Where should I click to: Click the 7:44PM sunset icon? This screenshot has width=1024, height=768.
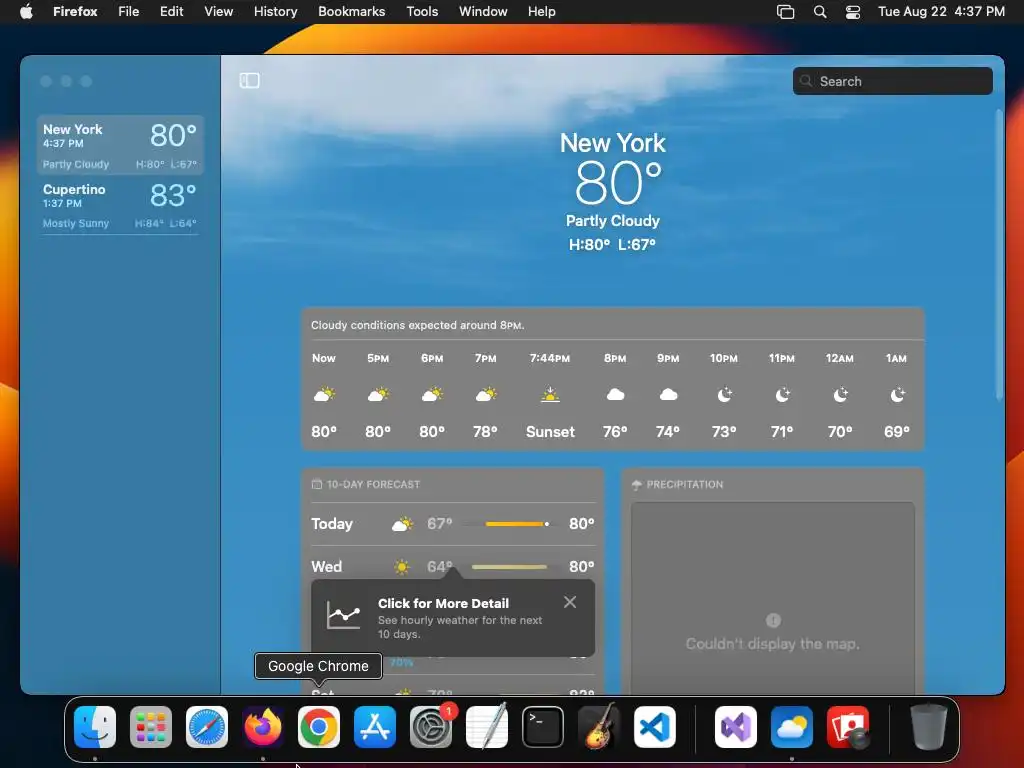(550, 394)
